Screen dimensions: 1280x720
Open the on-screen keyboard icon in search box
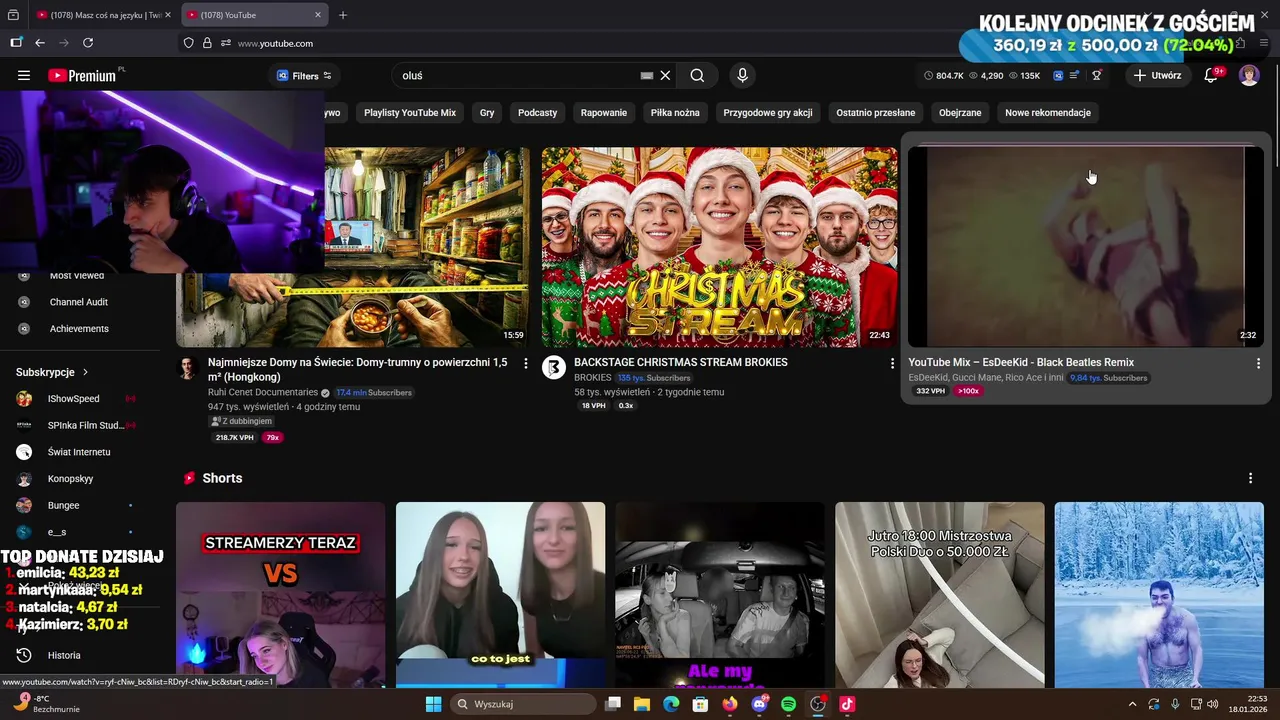point(647,75)
